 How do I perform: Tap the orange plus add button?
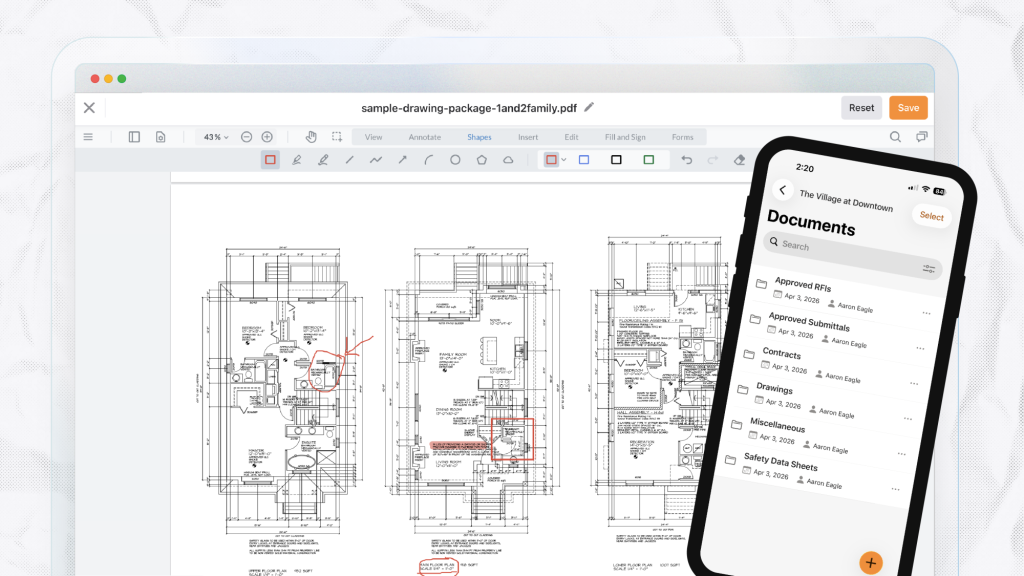[x=871, y=562]
